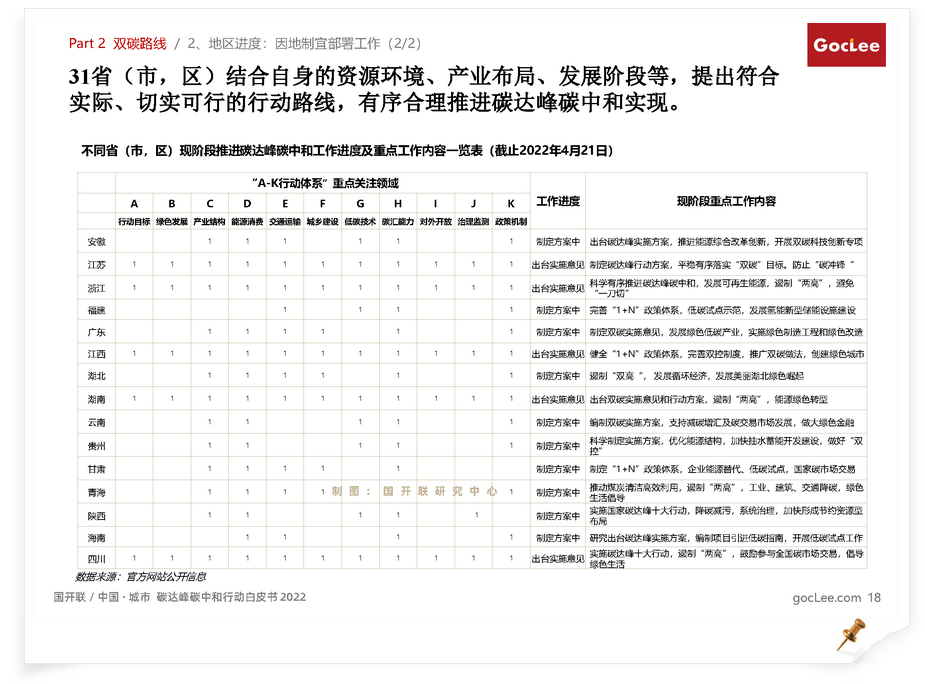Screen dimensions: 925x684
Task: Click the '制图：国开联研究中心' watermark text
Action: (x=414, y=492)
